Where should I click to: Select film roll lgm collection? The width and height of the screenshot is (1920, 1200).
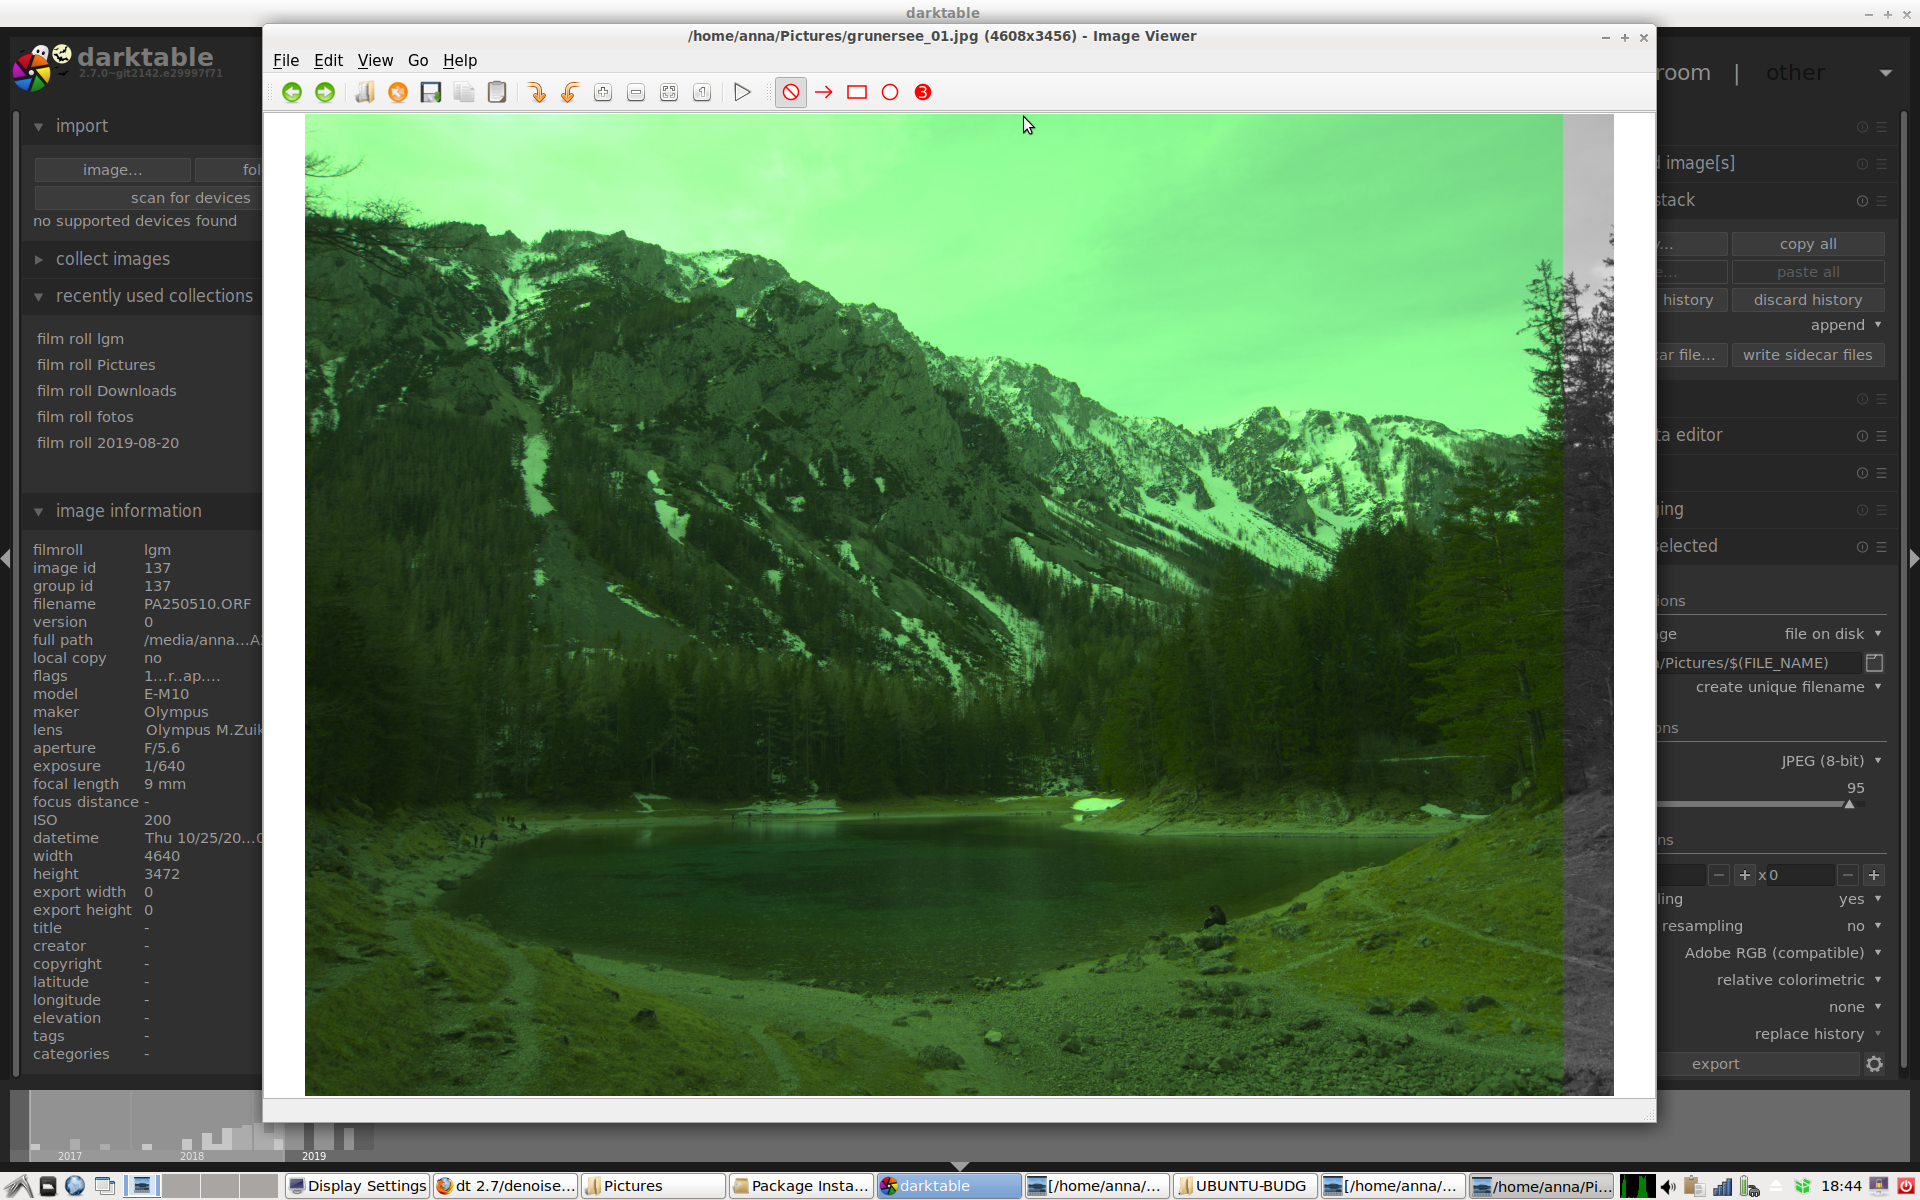pyautogui.click(x=80, y=339)
